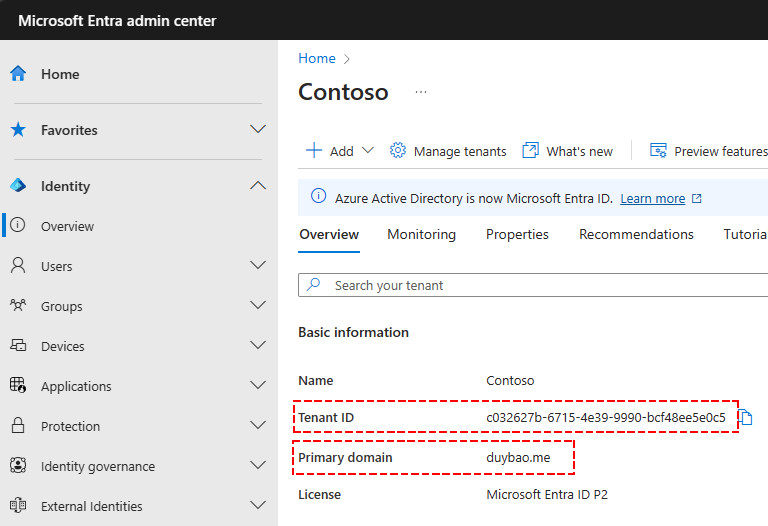Click the Manage tenants gear icon

(x=398, y=150)
